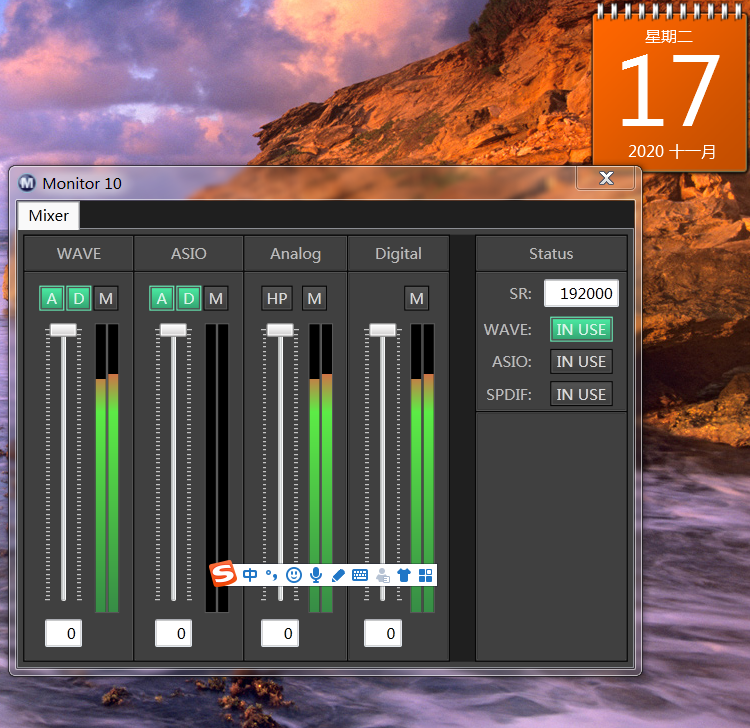Open the Sogou emoji smiley panel
This screenshot has width=750, height=728.
click(294, 575)
